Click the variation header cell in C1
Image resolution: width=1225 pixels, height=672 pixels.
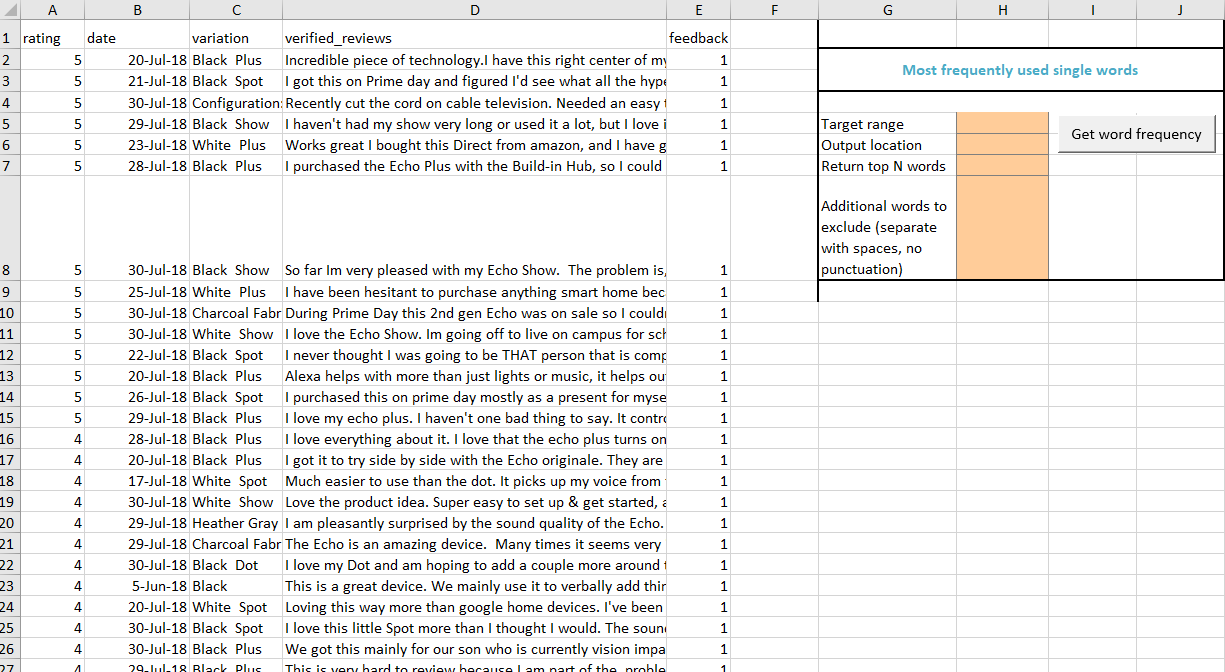236,38
